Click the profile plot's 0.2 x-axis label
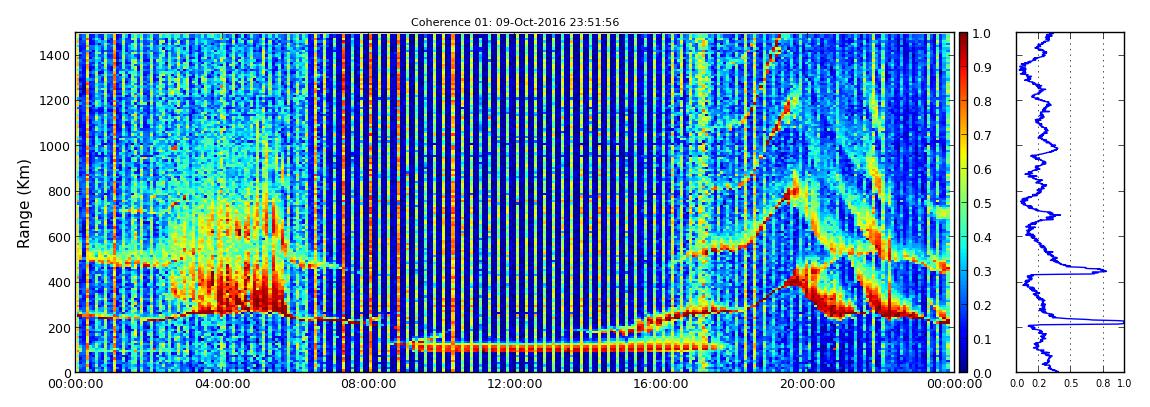The width and height of the screenshot is (1150, 407). (1038, 384)
